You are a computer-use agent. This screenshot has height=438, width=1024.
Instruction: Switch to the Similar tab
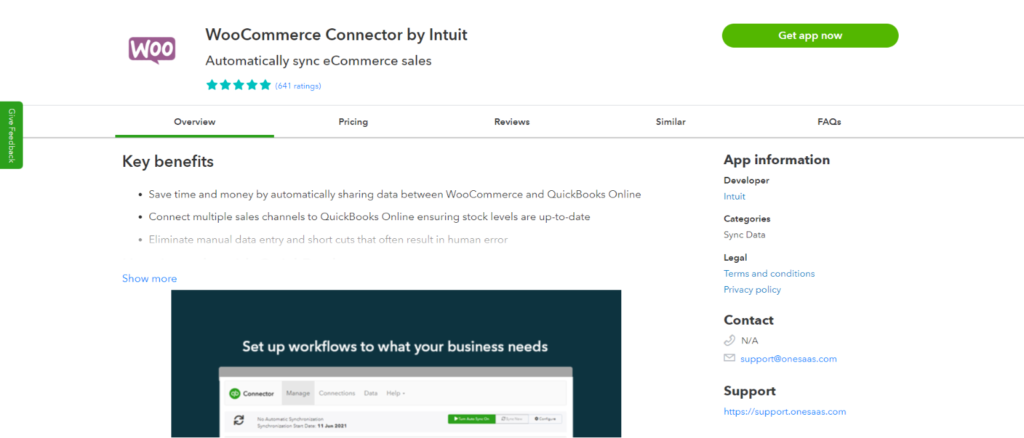(671, 122)
